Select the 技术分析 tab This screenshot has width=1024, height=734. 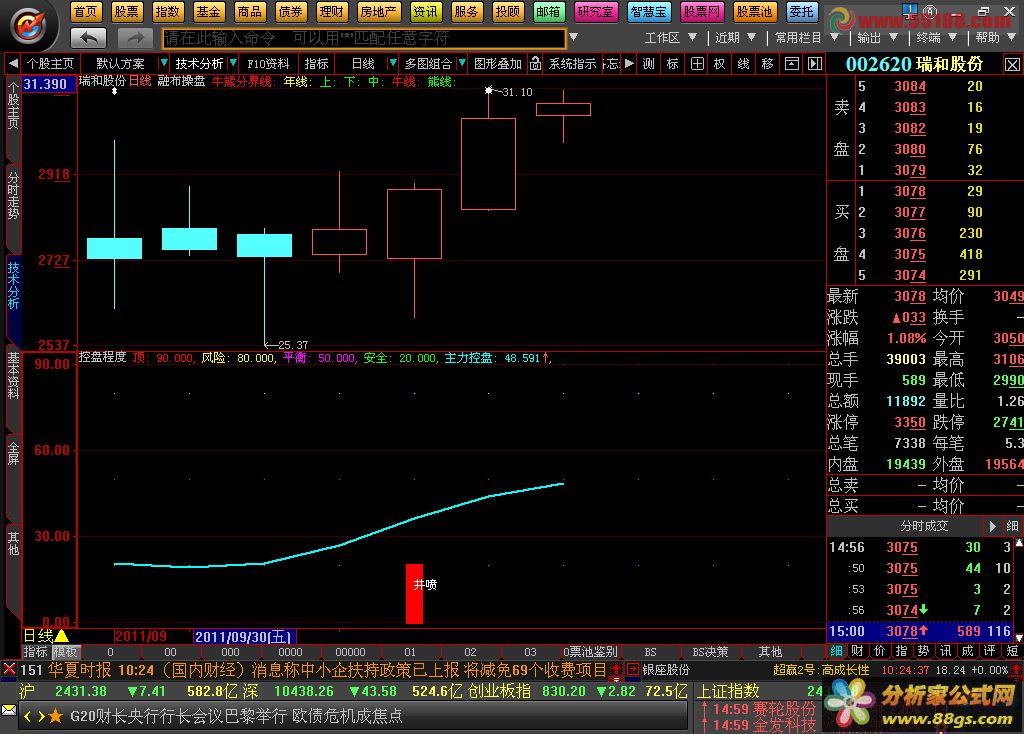199,63
